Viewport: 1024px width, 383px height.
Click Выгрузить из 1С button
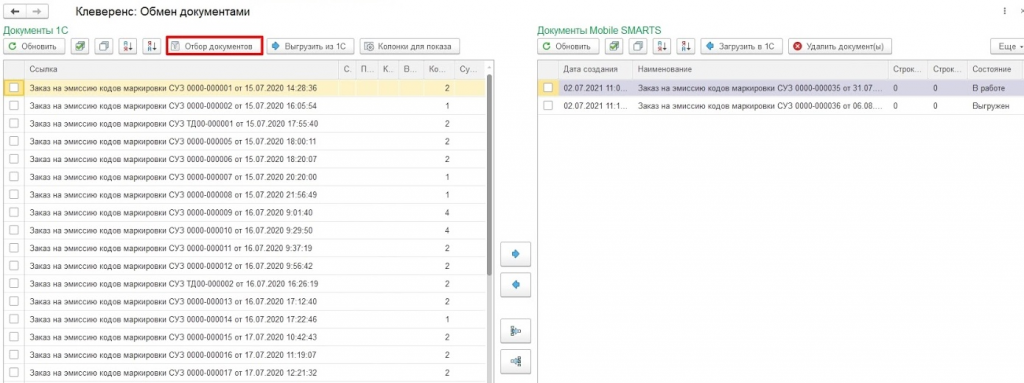click(x=310, y=46)
